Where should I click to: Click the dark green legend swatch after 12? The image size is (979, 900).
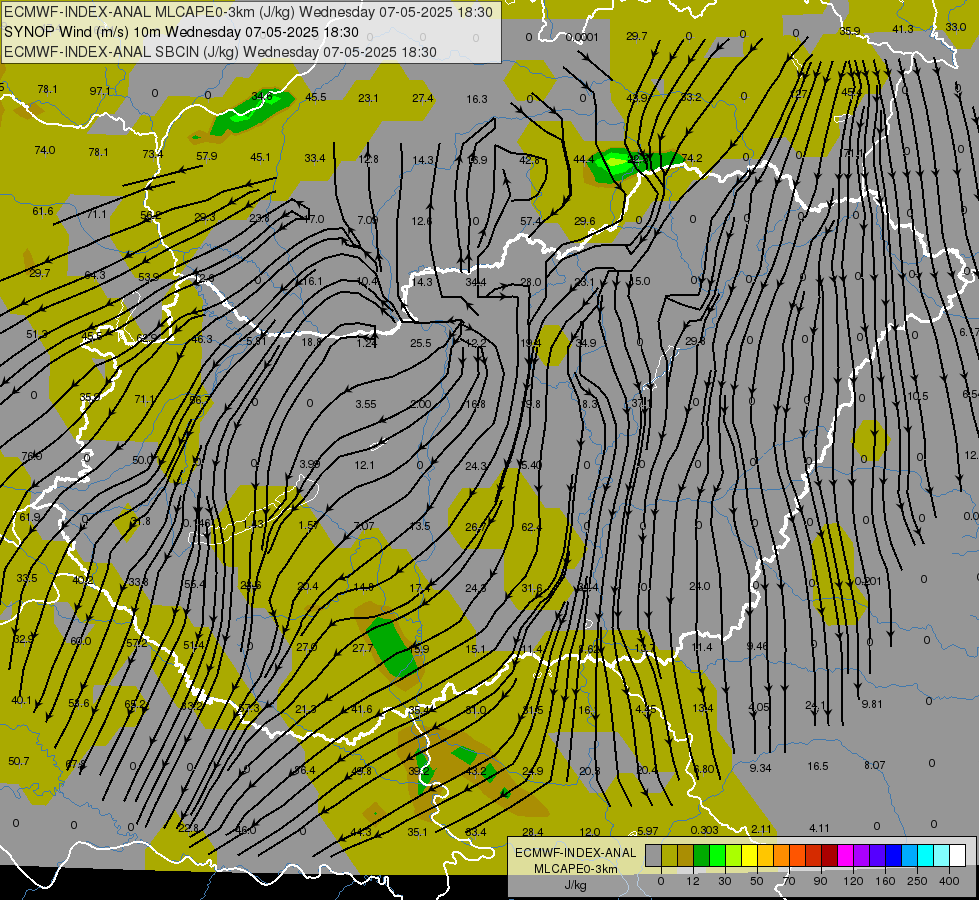pyautogui.click(x=702, y=855)
